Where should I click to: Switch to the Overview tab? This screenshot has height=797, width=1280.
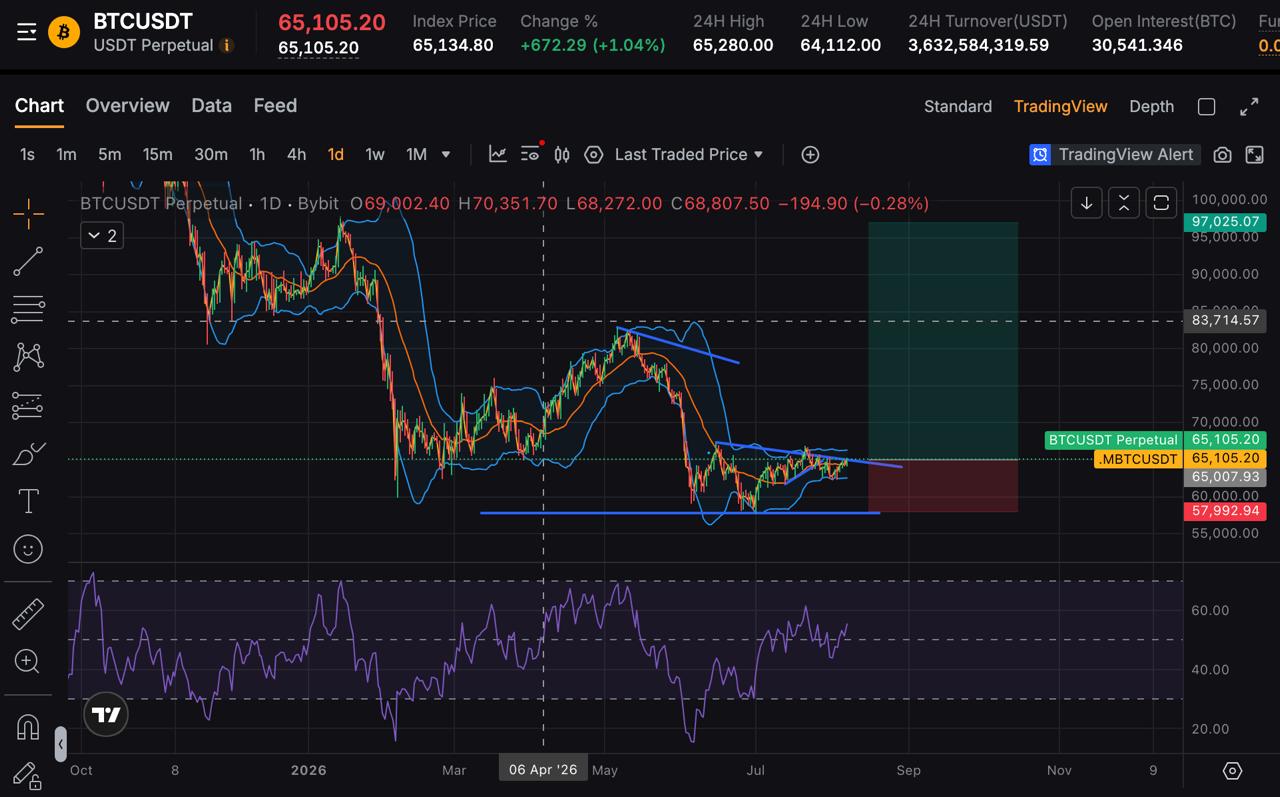coord(127,106)
